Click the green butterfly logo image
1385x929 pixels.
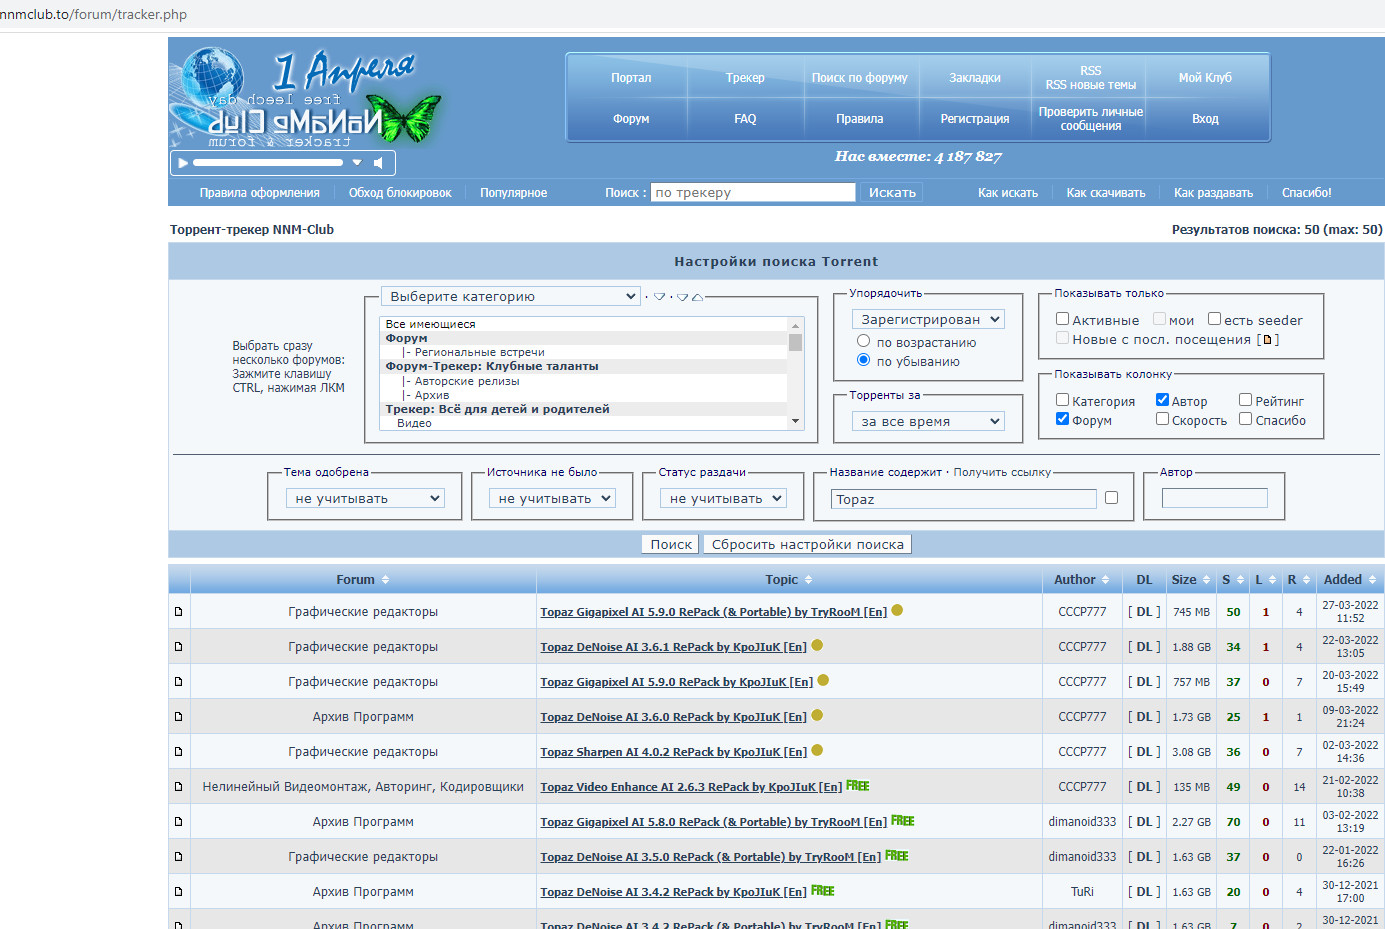pos(404,118)
